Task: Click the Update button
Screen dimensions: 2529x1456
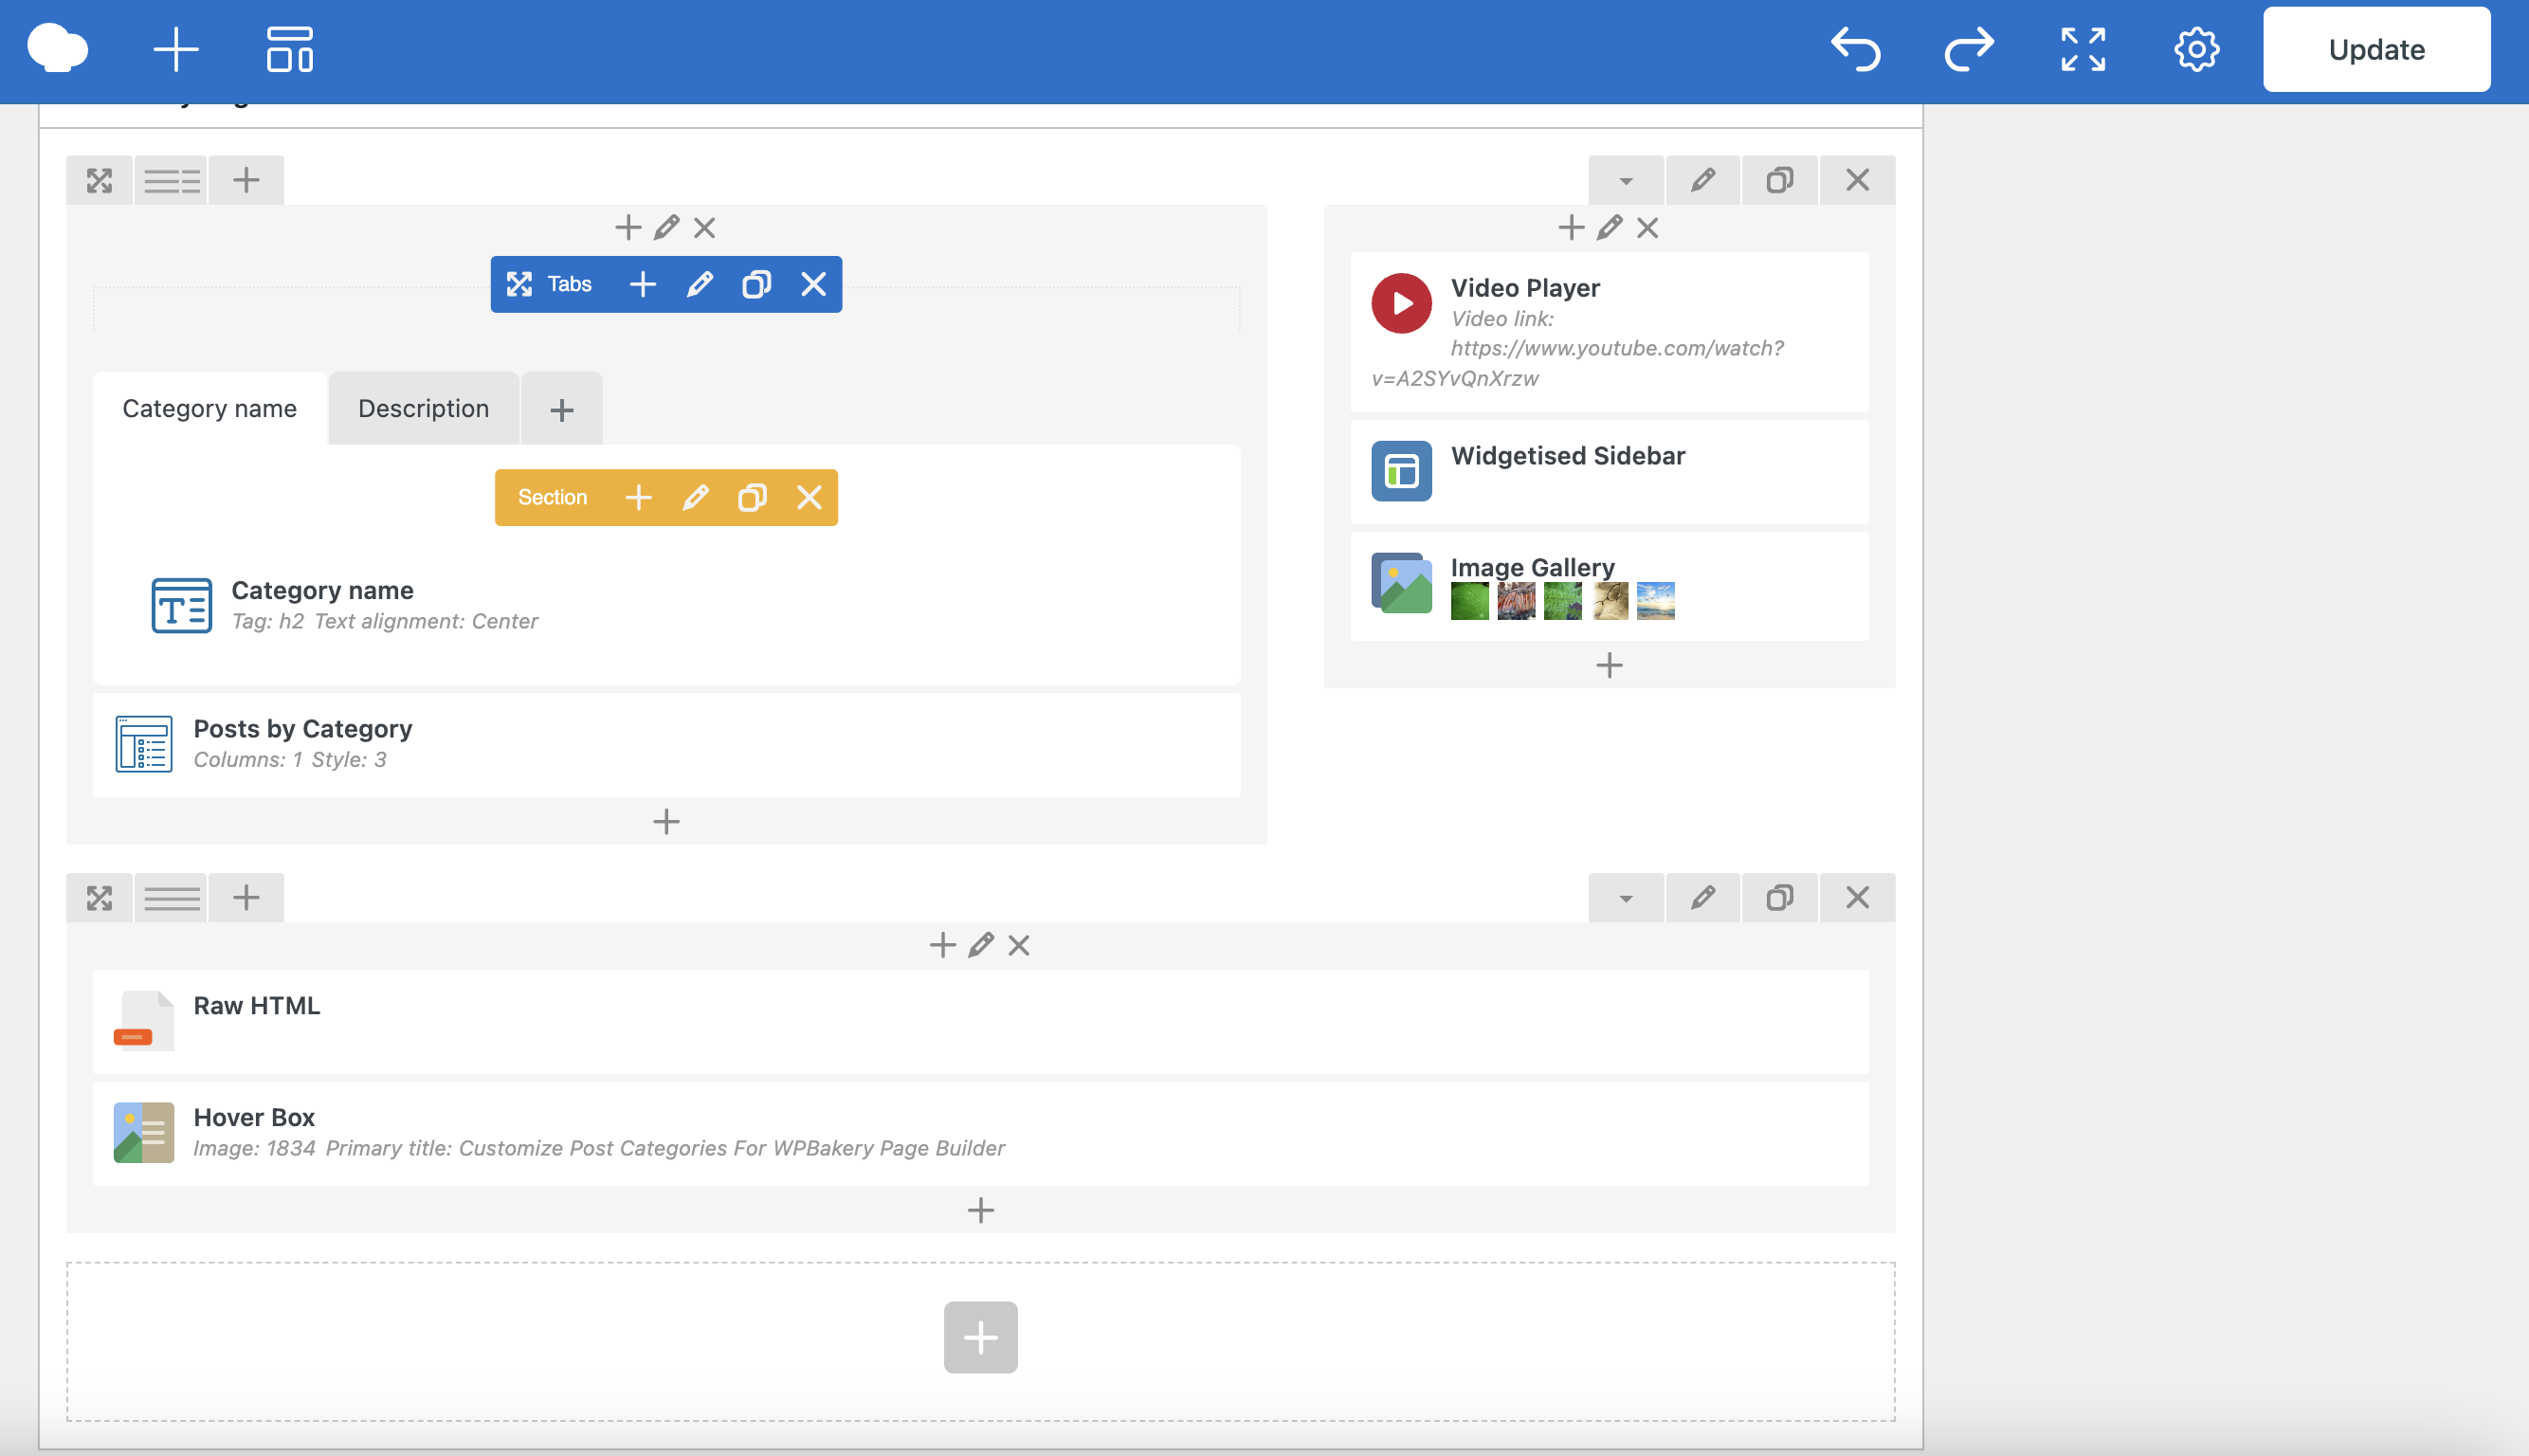Action: click(2376, 49)
